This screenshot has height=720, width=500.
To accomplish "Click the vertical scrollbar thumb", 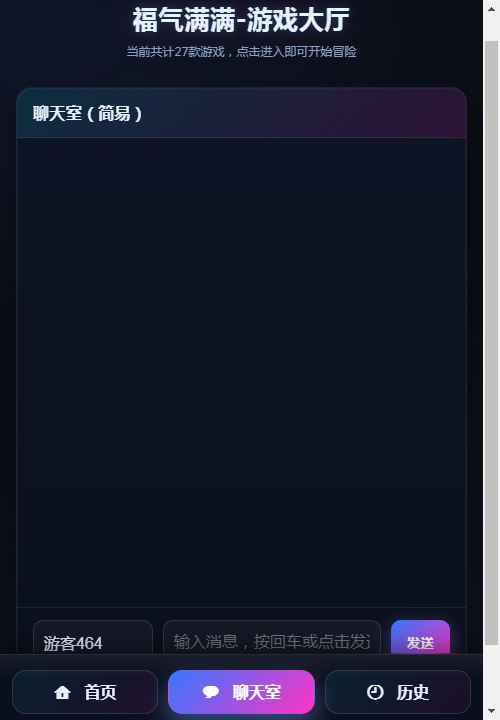I will click(491, 343).
